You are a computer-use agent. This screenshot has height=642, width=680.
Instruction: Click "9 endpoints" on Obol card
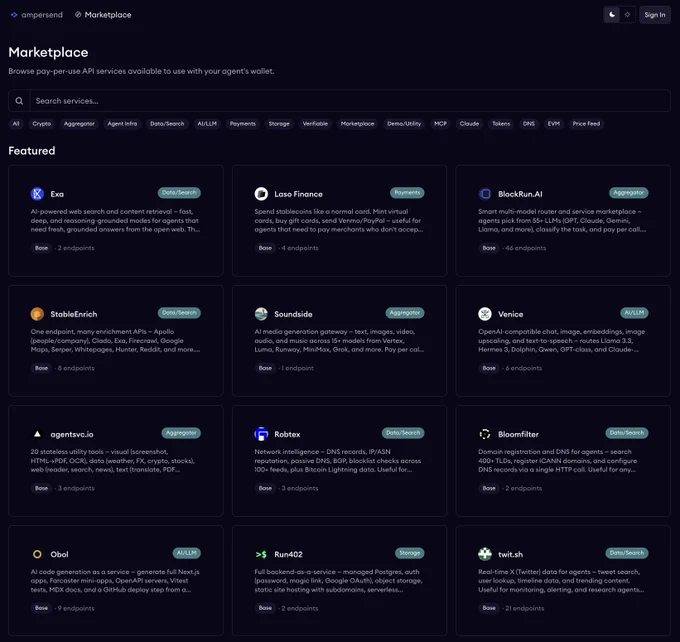coord(76,608)
